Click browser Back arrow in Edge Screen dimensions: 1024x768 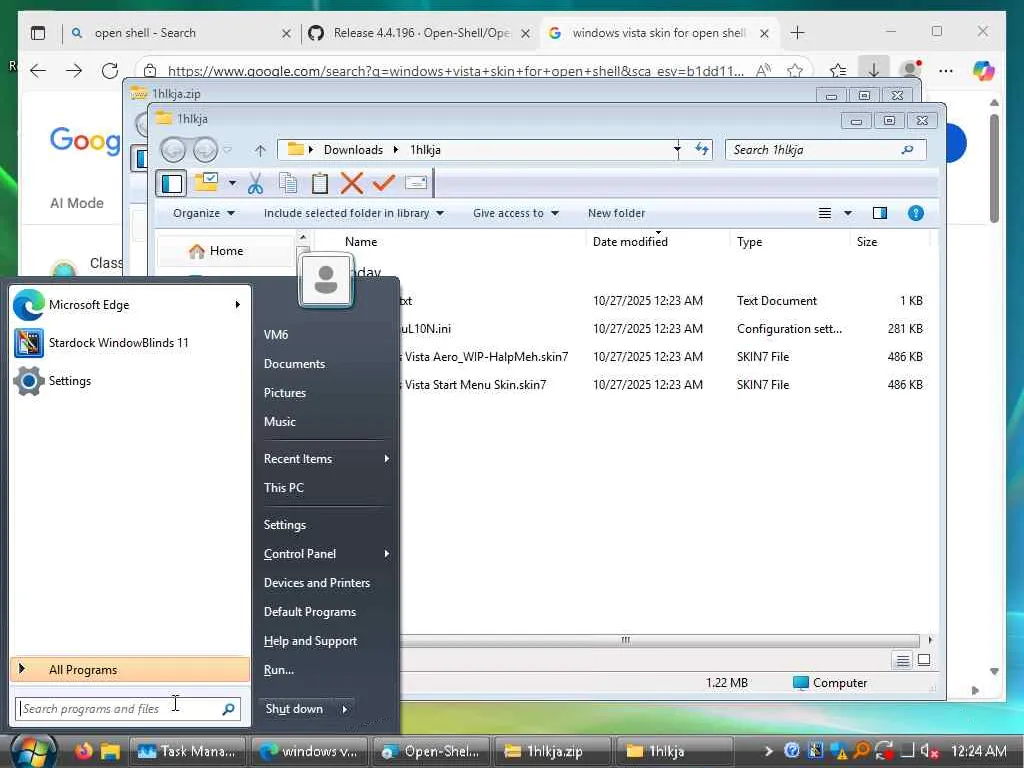pos(38,71)
